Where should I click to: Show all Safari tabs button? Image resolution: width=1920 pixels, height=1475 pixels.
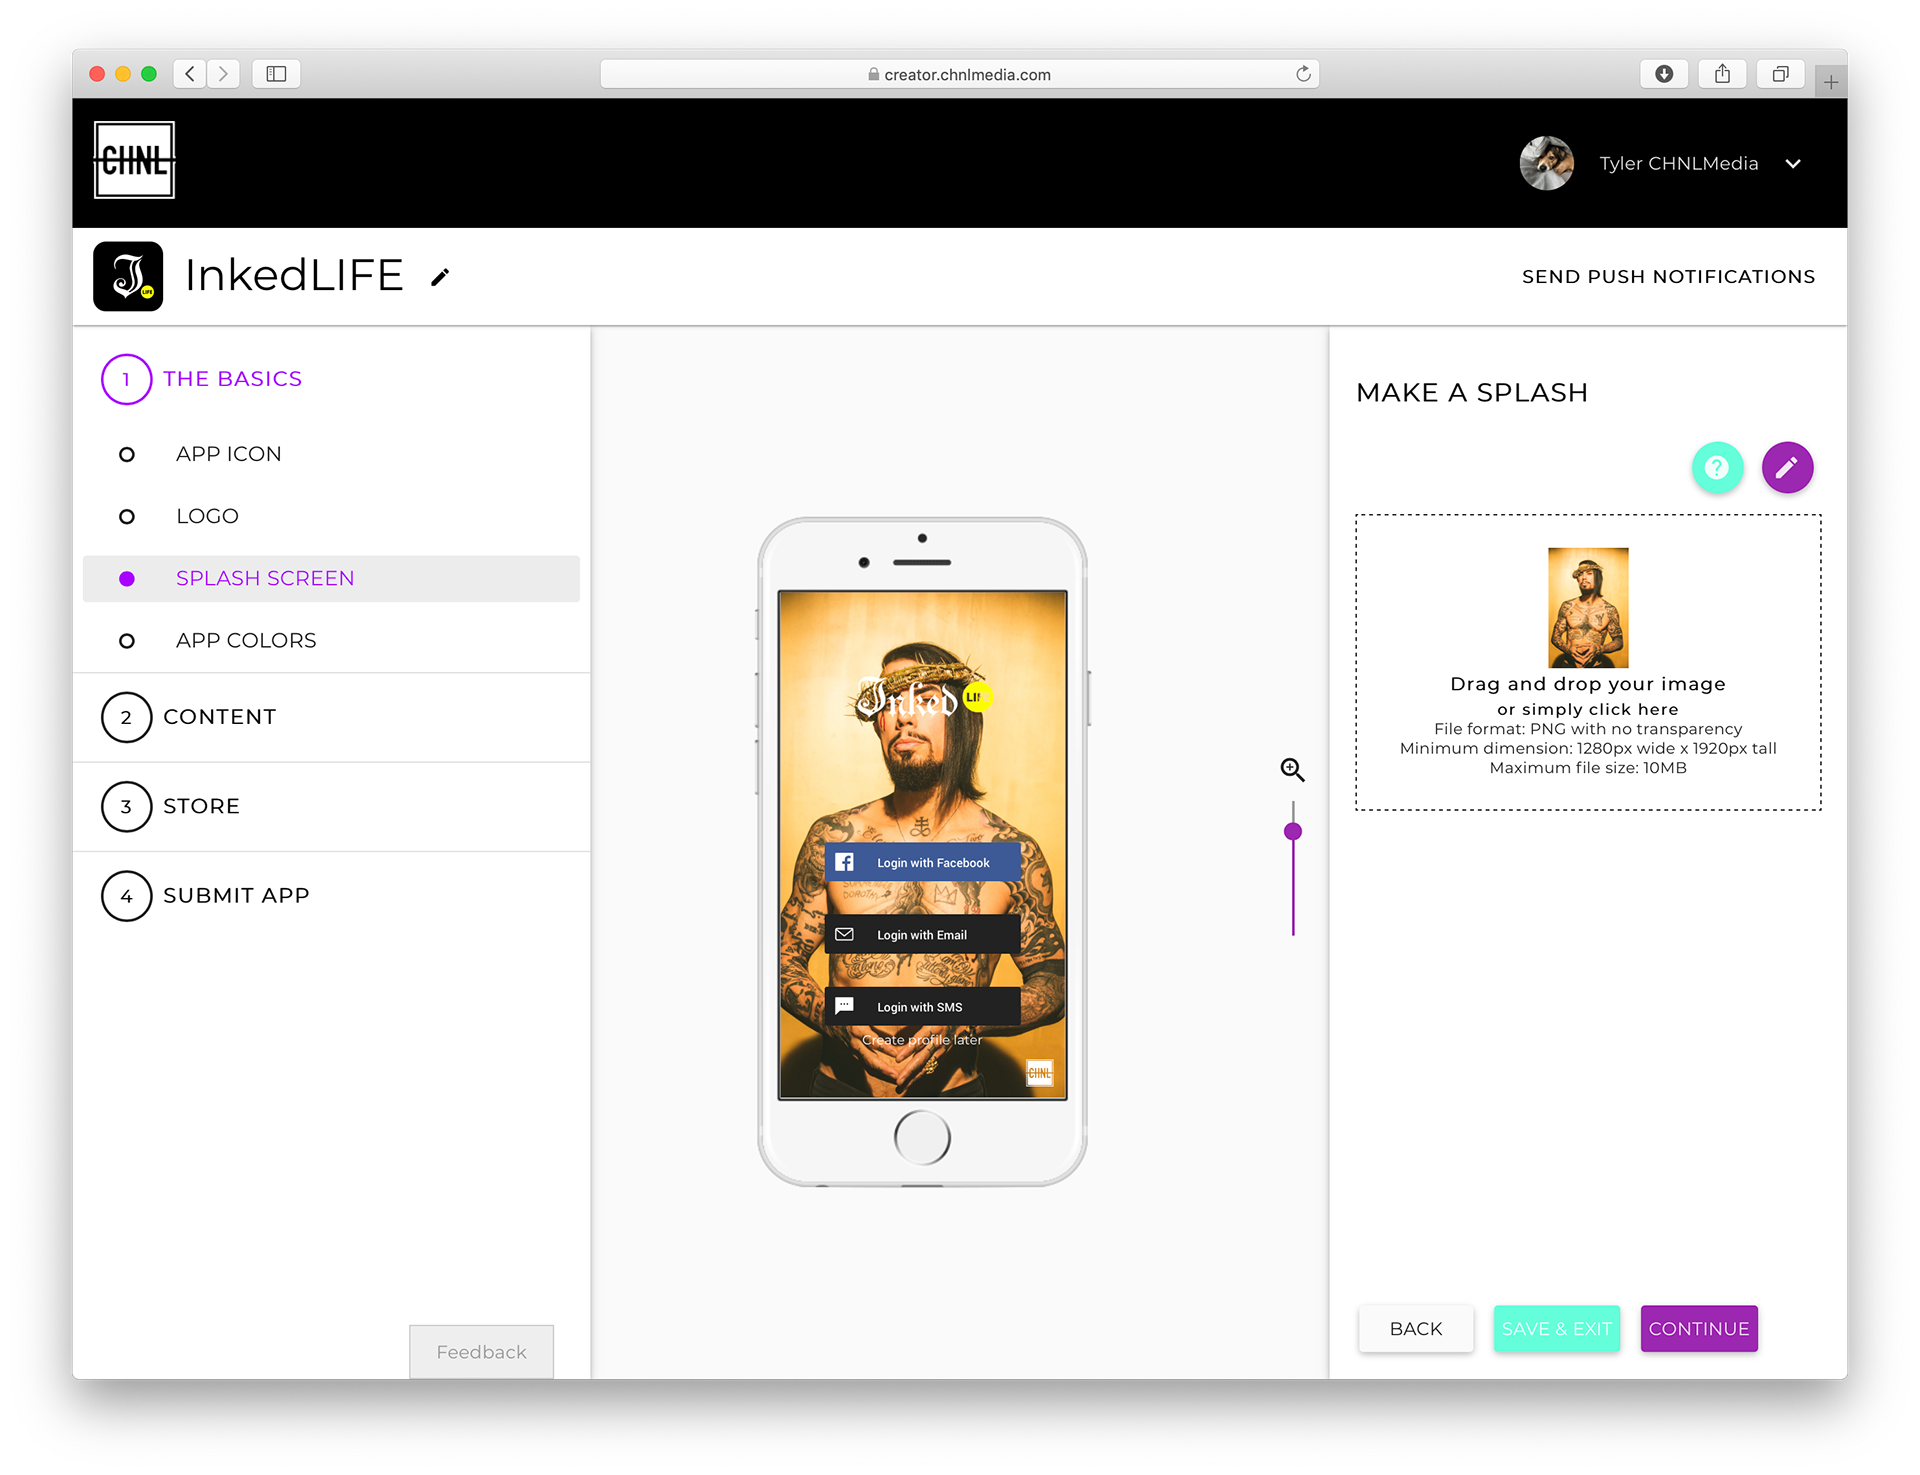click(x=1780, y=74)
